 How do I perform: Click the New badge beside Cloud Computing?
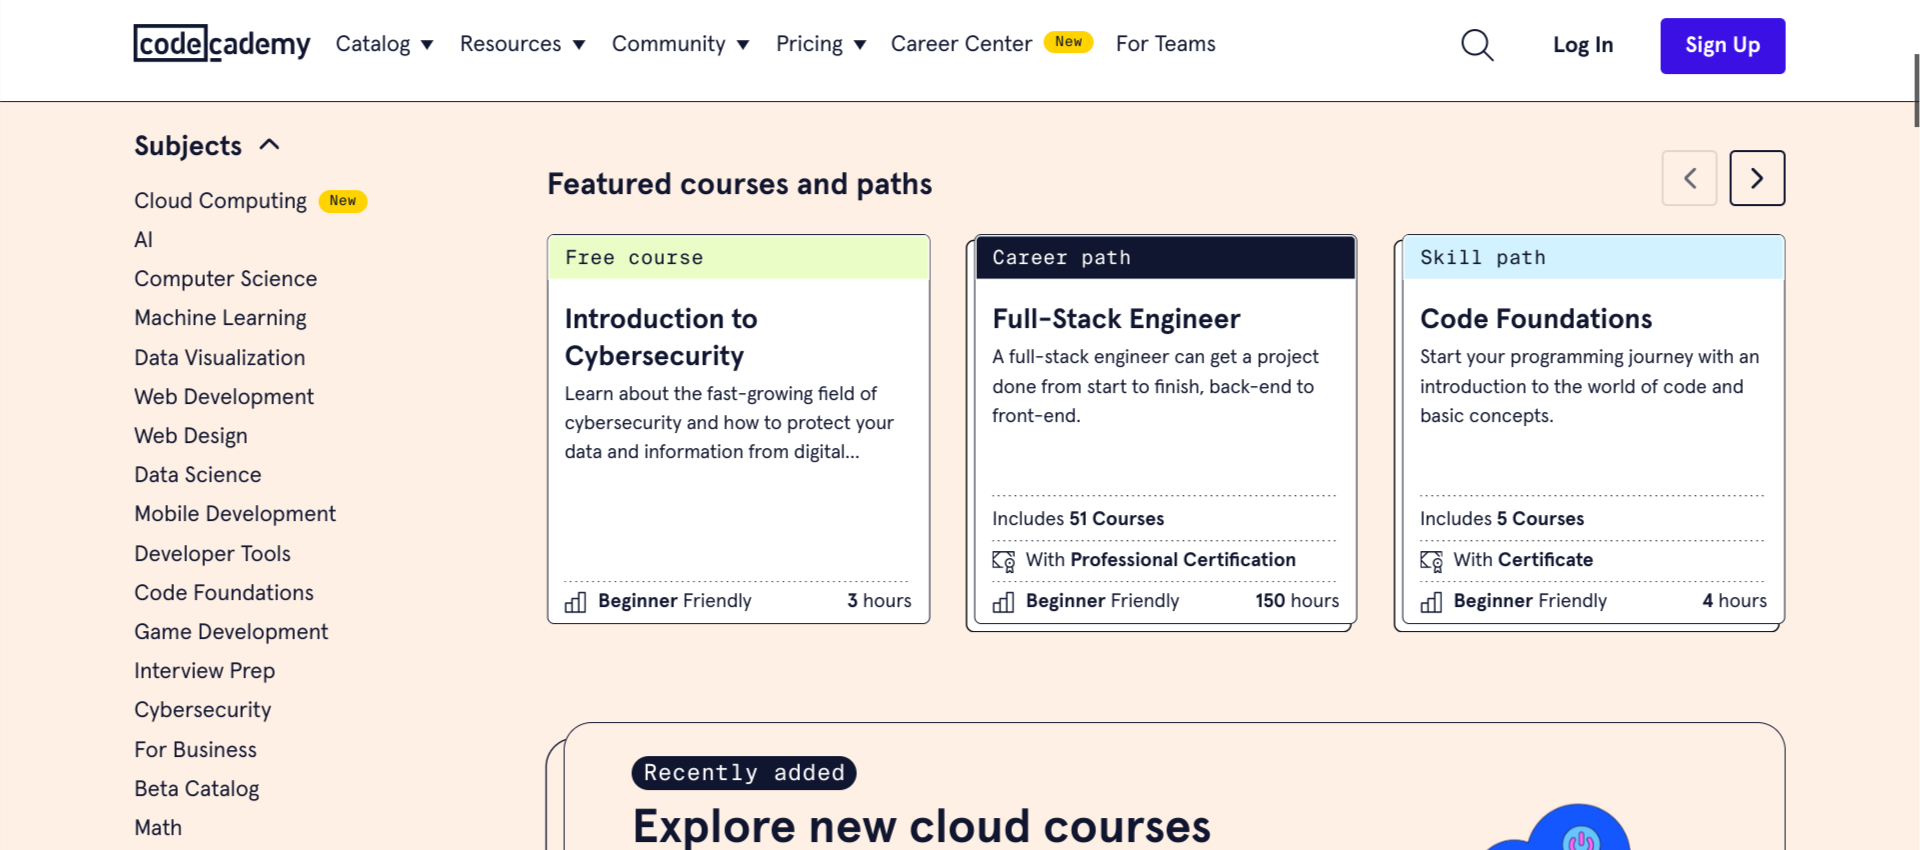click(x=342, y=201)
